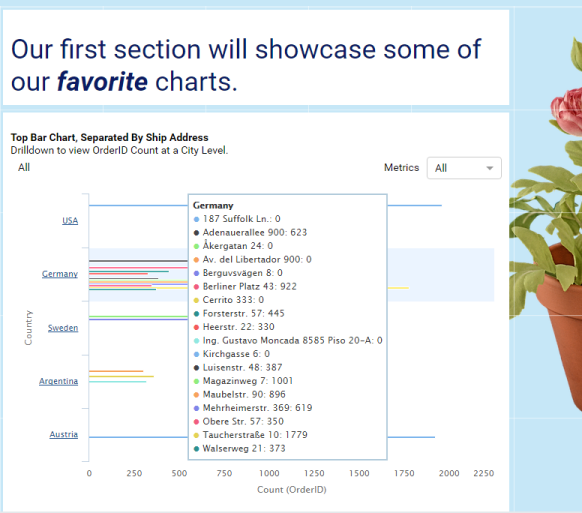Click the All breadcrumb above chart
The image size is (582, 513).
point(24,167)
